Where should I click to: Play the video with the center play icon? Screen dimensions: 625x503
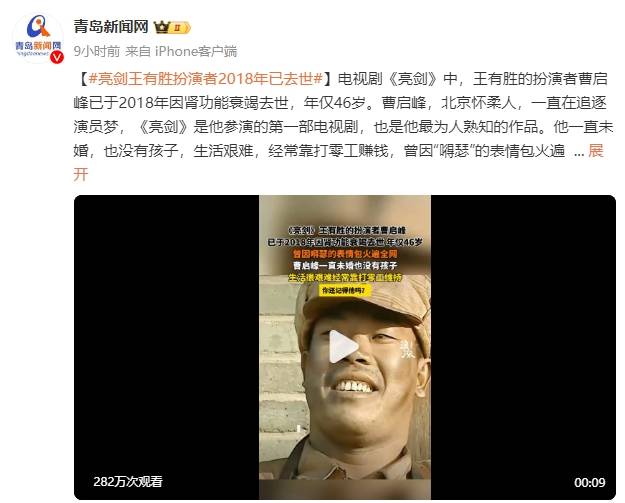point(343,347)
